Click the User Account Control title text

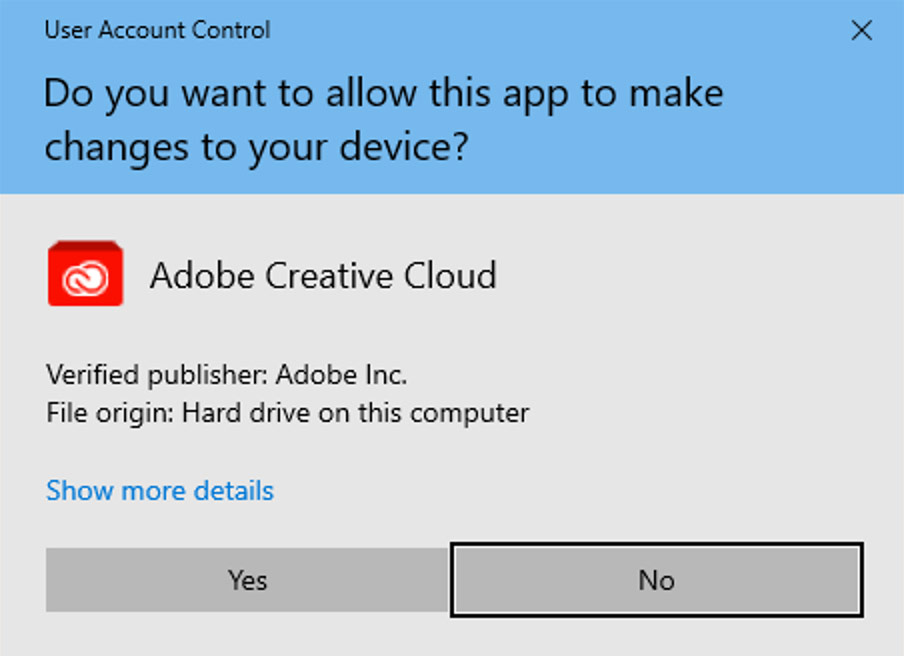[x=157, y=30]
